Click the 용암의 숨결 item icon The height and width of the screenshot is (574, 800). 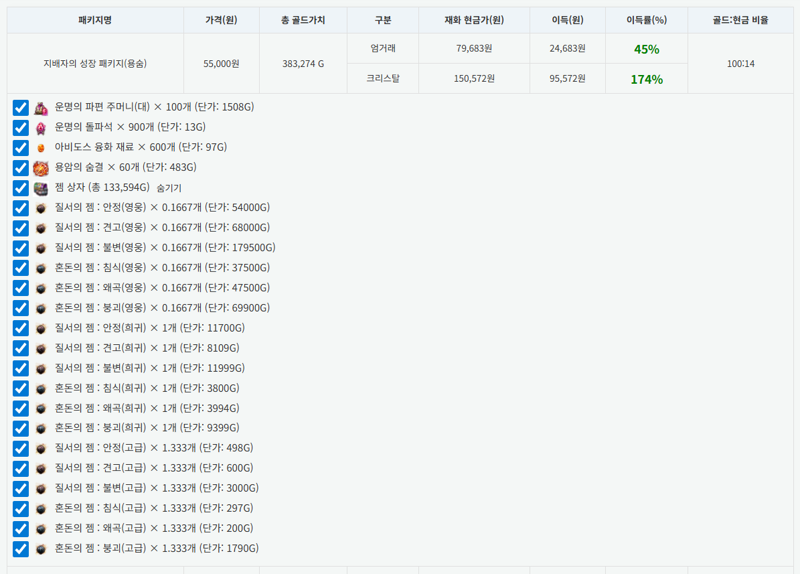pos(41,168)
